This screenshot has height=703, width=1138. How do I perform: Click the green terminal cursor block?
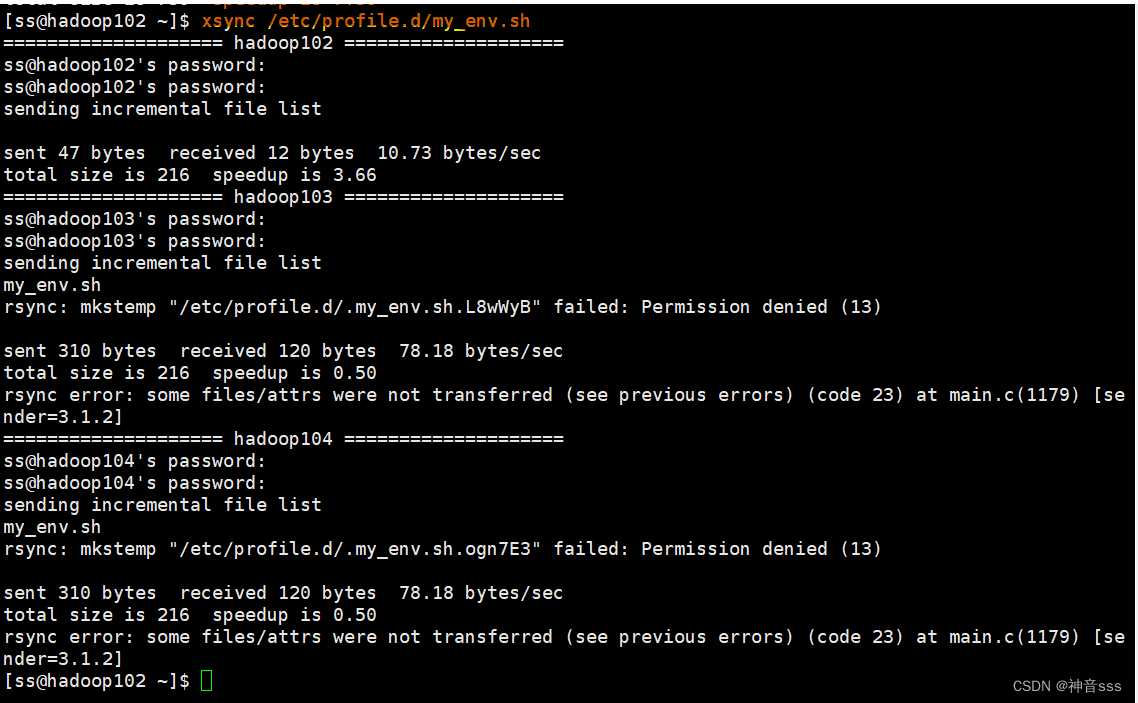207,681
